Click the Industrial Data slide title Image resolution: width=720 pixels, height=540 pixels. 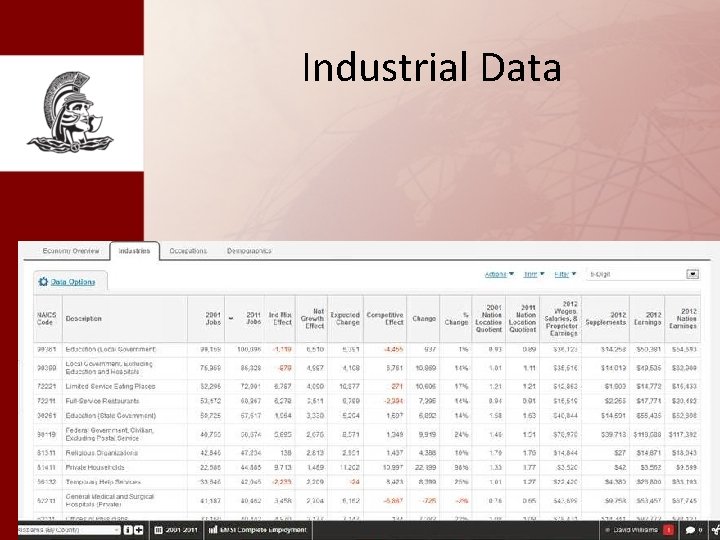point(432,68)
